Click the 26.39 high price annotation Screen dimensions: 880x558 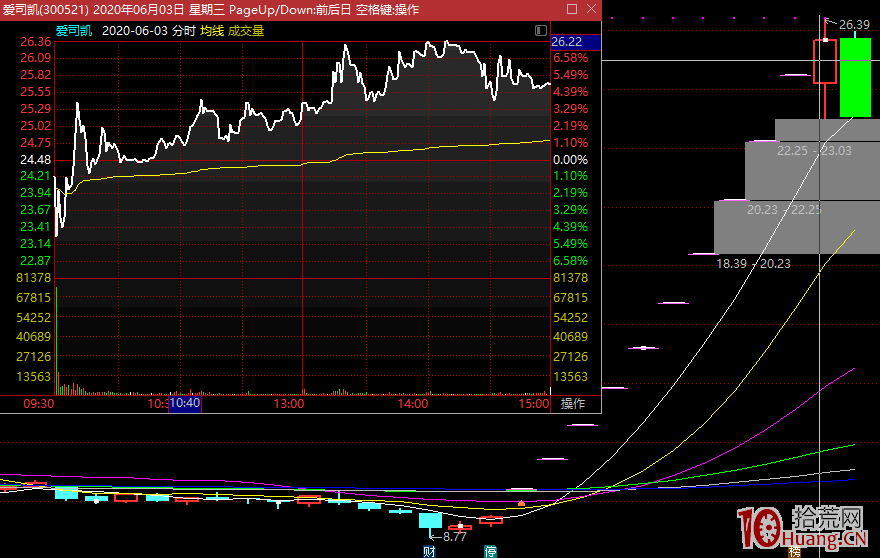click(x=853, y=24)
